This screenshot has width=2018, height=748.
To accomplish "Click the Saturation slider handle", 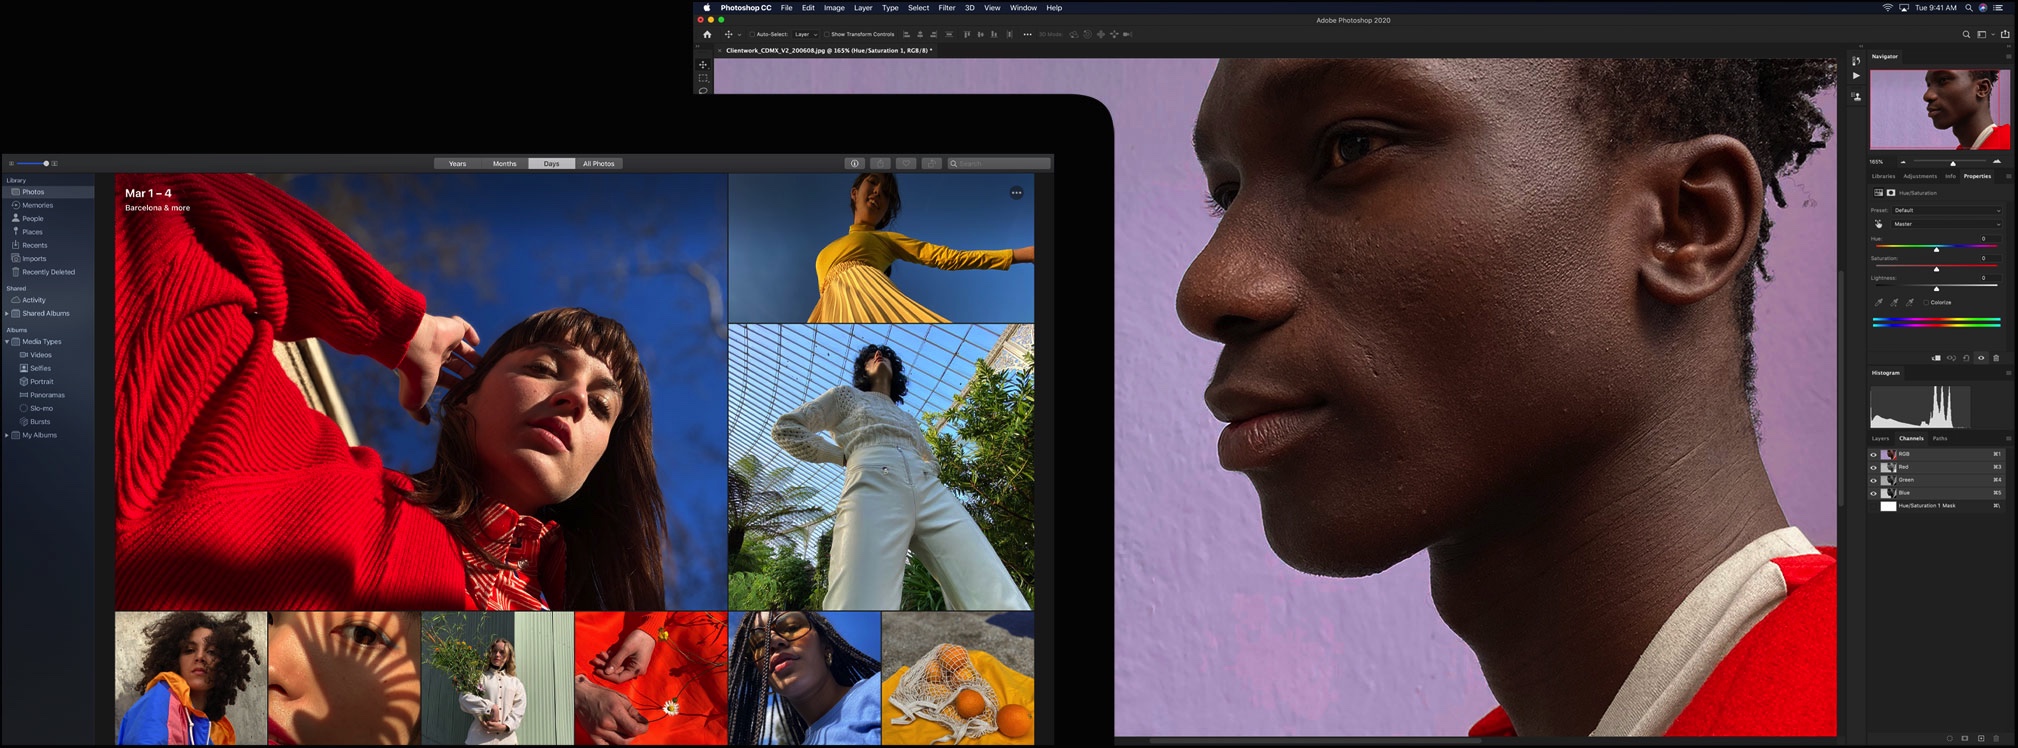I will [x=1936, y=269].
